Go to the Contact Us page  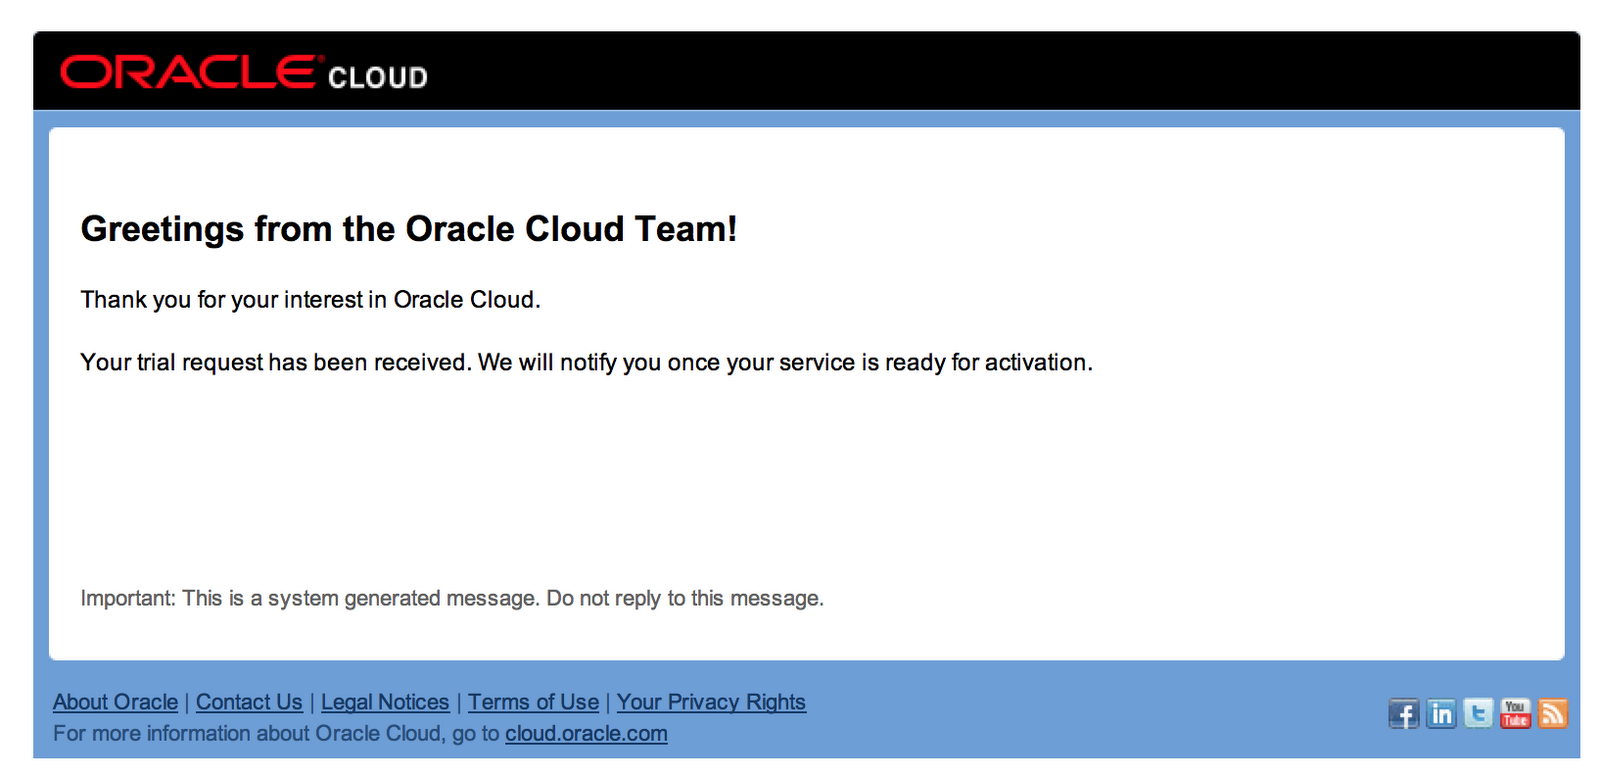(249, 702)
